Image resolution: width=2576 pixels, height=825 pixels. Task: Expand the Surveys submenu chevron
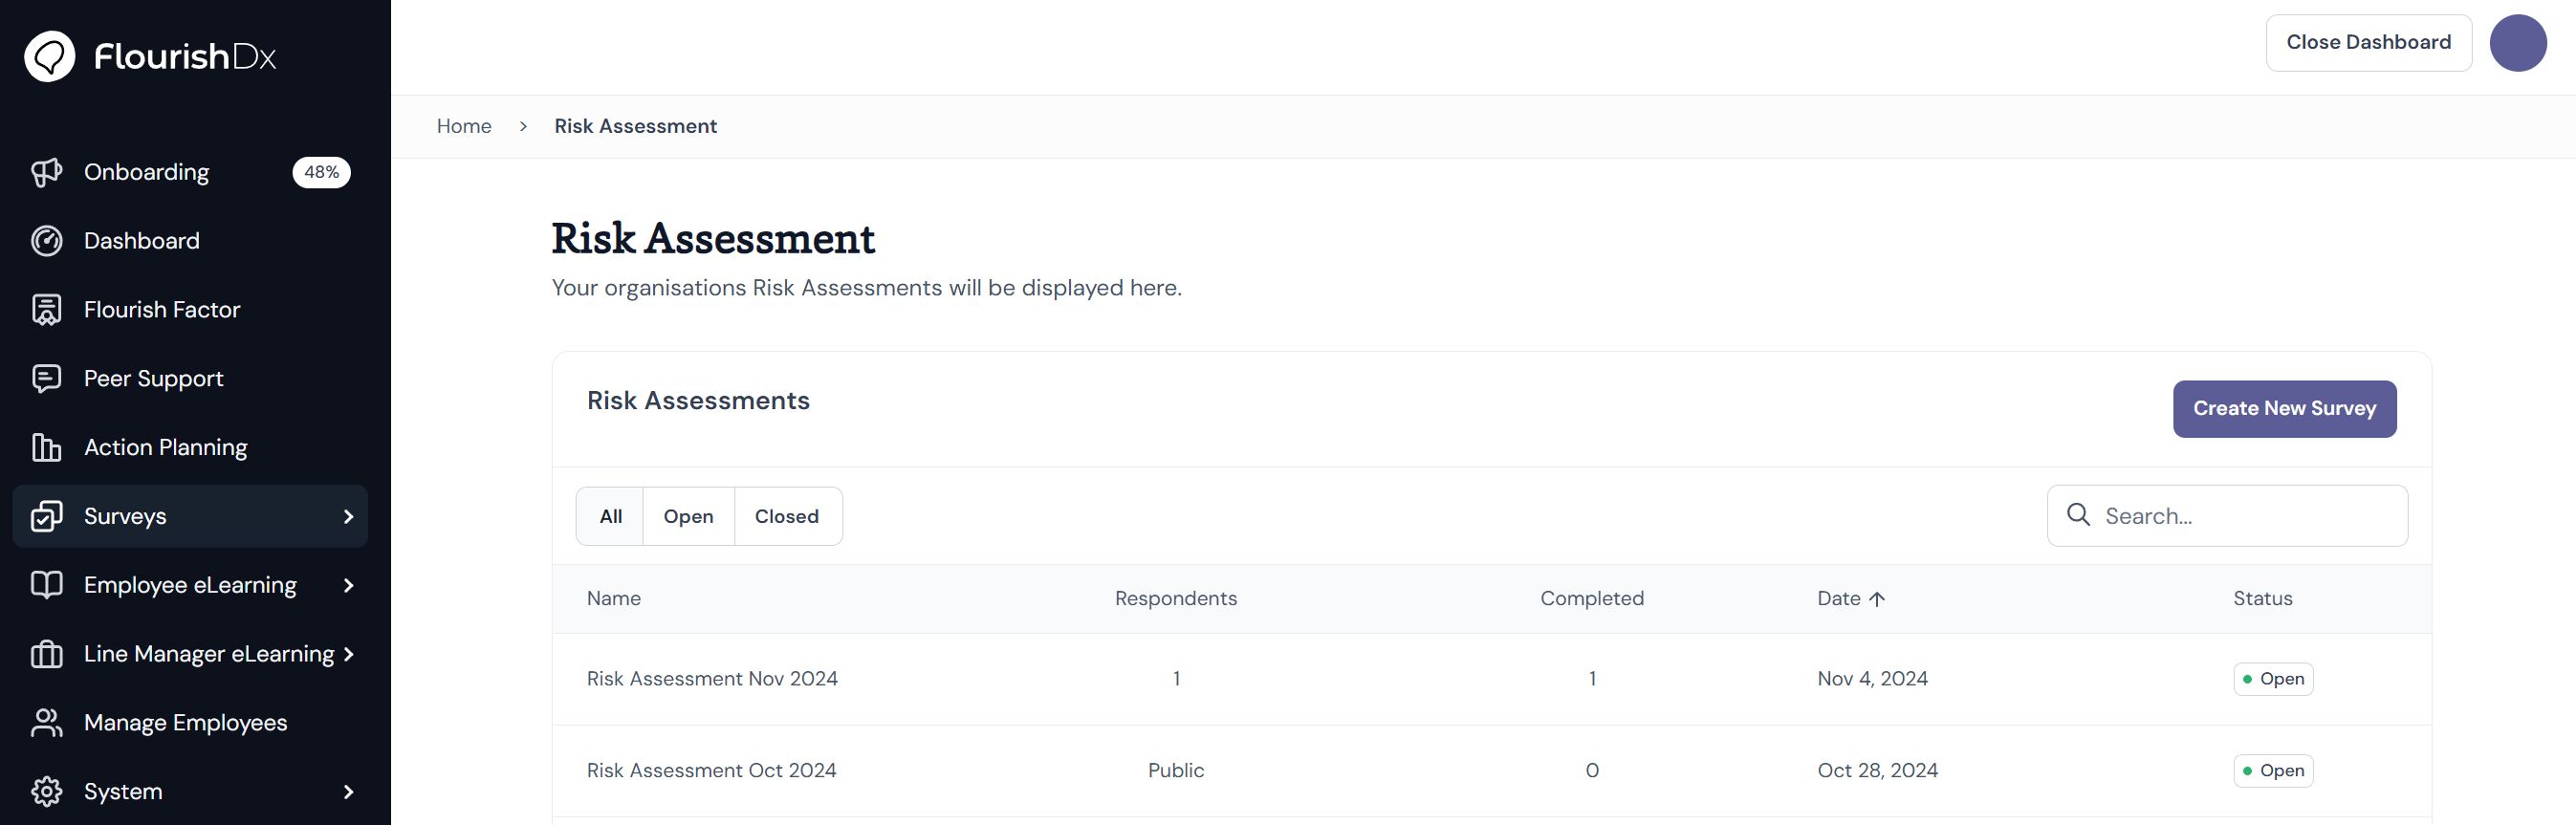click(x=348, y=517)
